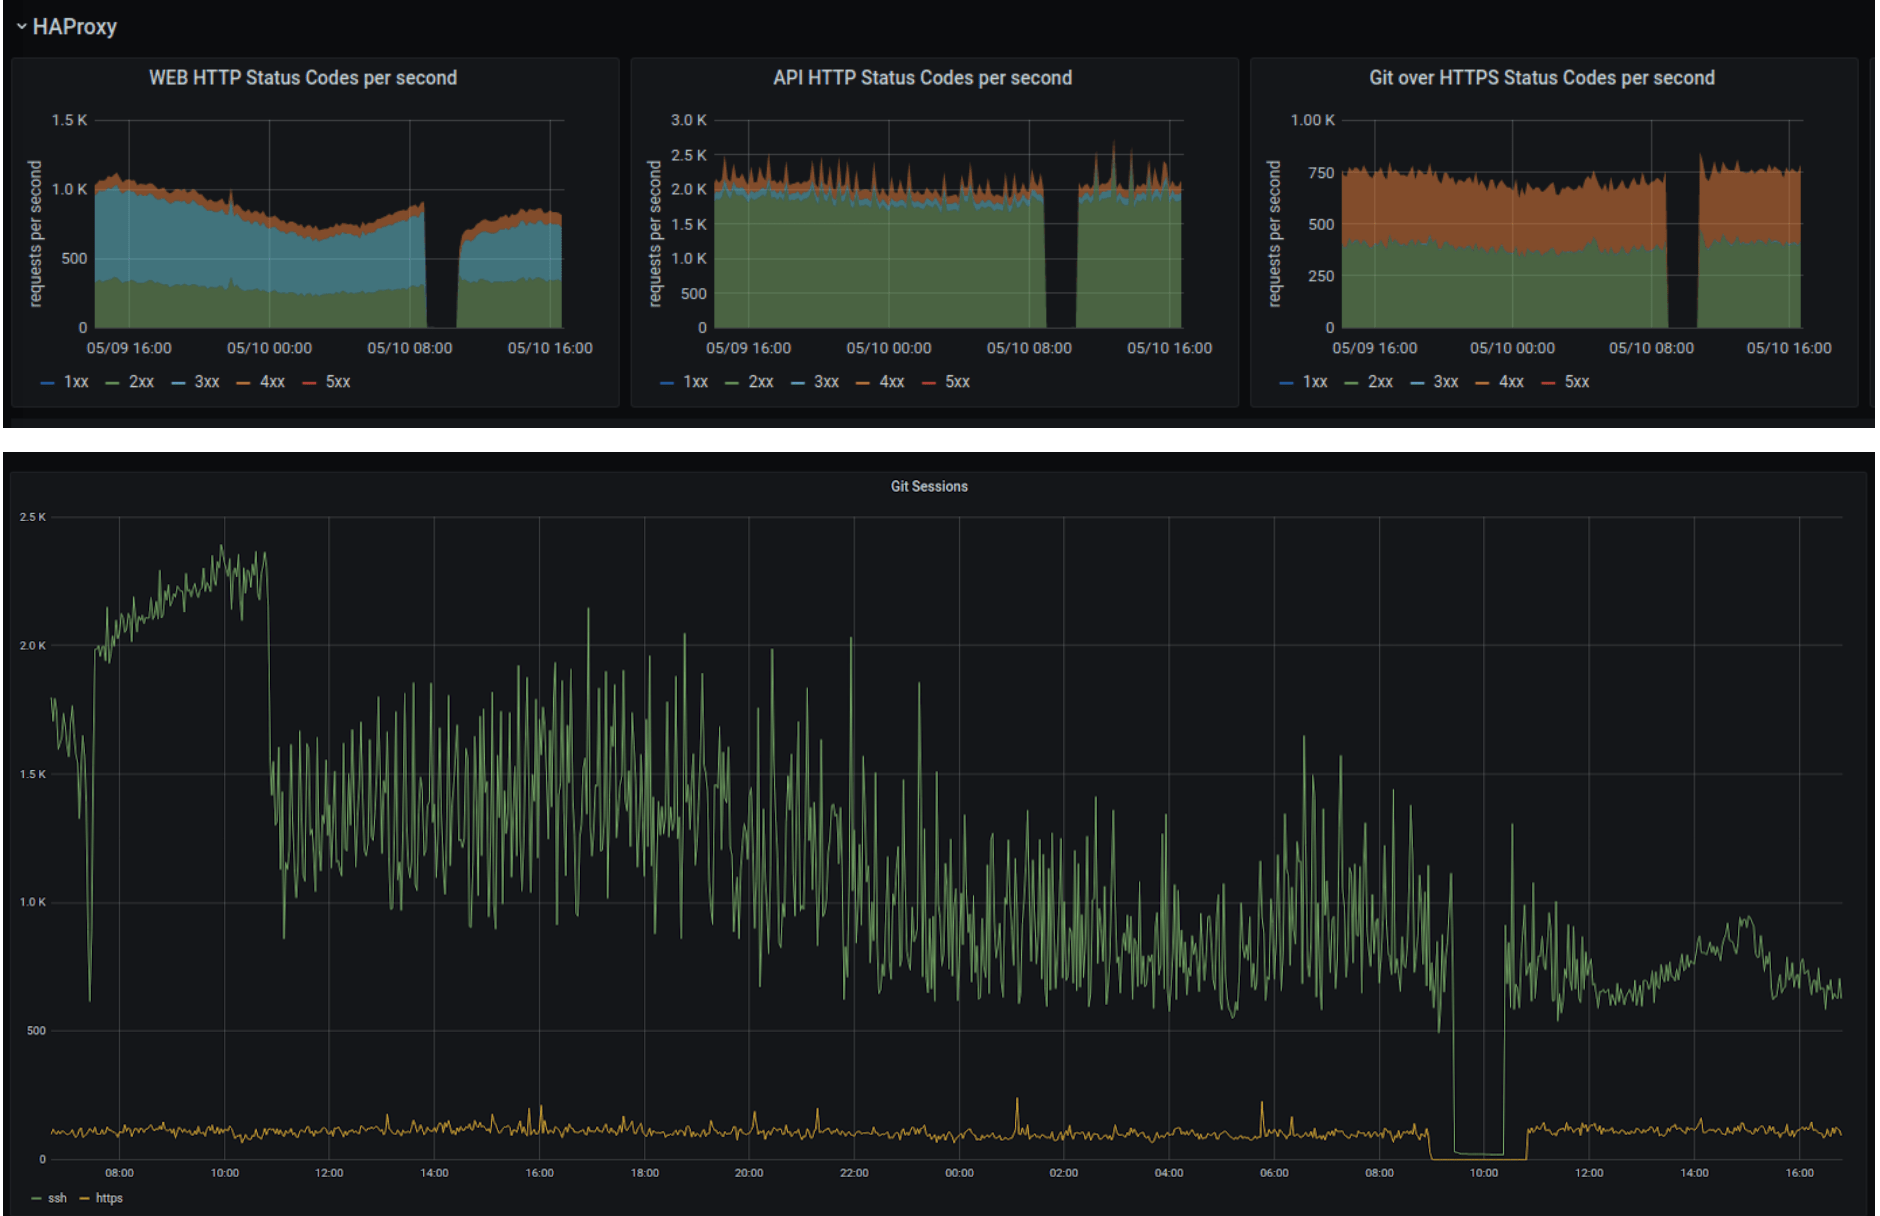Click the 4xx color marker in Git over HTTPS legend
Viewport: 1880px width, 1216px height.
pyautogui.click(x=1484, y=381)
